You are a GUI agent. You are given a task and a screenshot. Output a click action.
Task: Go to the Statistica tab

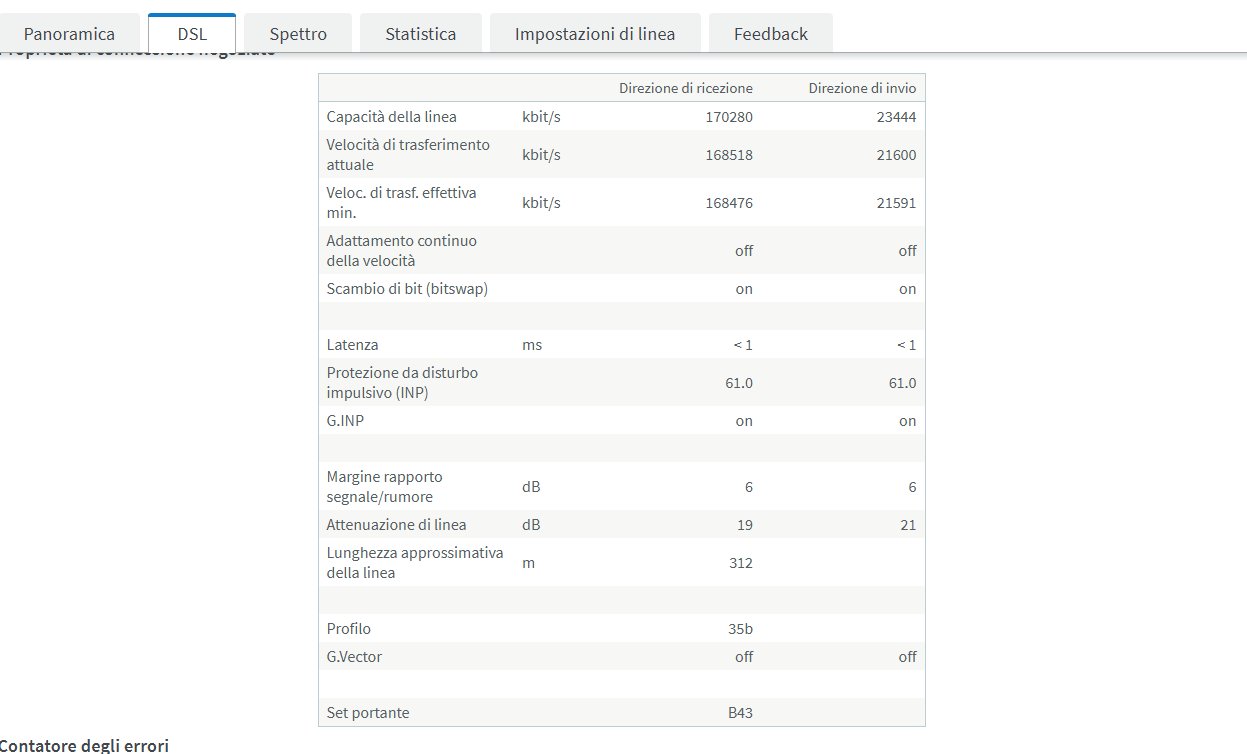(421, 33)
